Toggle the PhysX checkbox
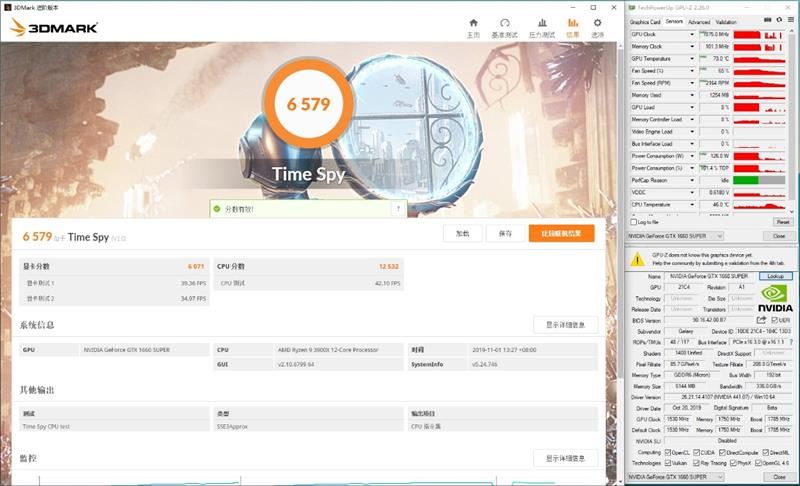The image size is (800, 486). 733,463
